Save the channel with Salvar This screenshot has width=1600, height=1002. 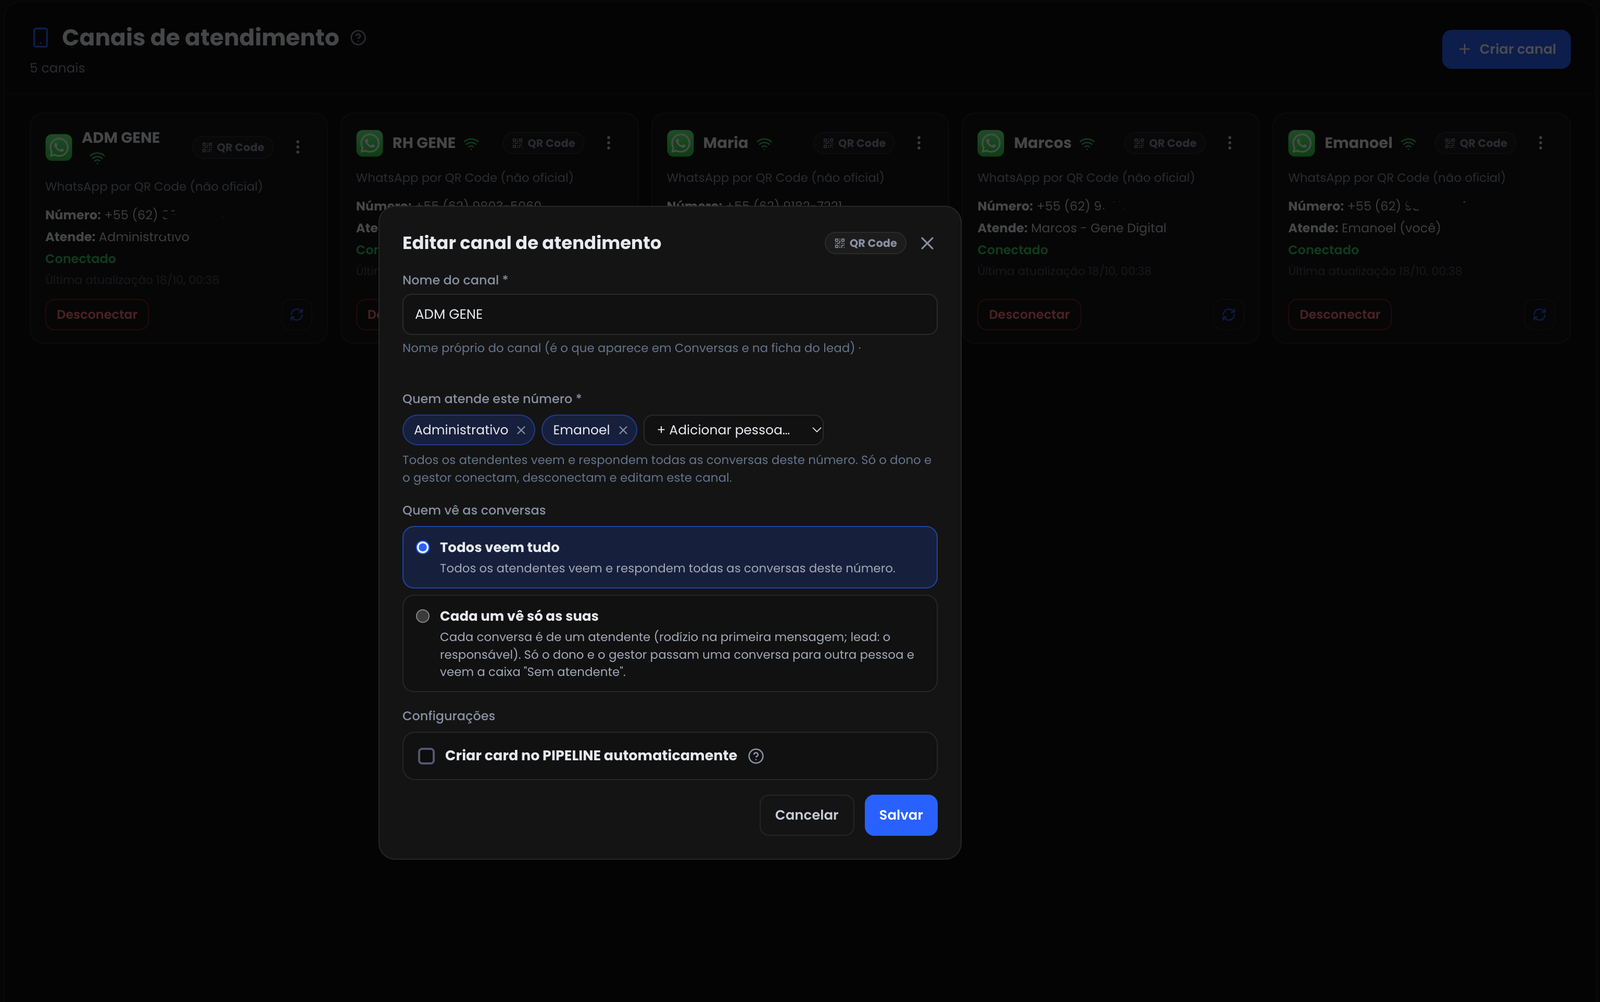coord(901,815)
